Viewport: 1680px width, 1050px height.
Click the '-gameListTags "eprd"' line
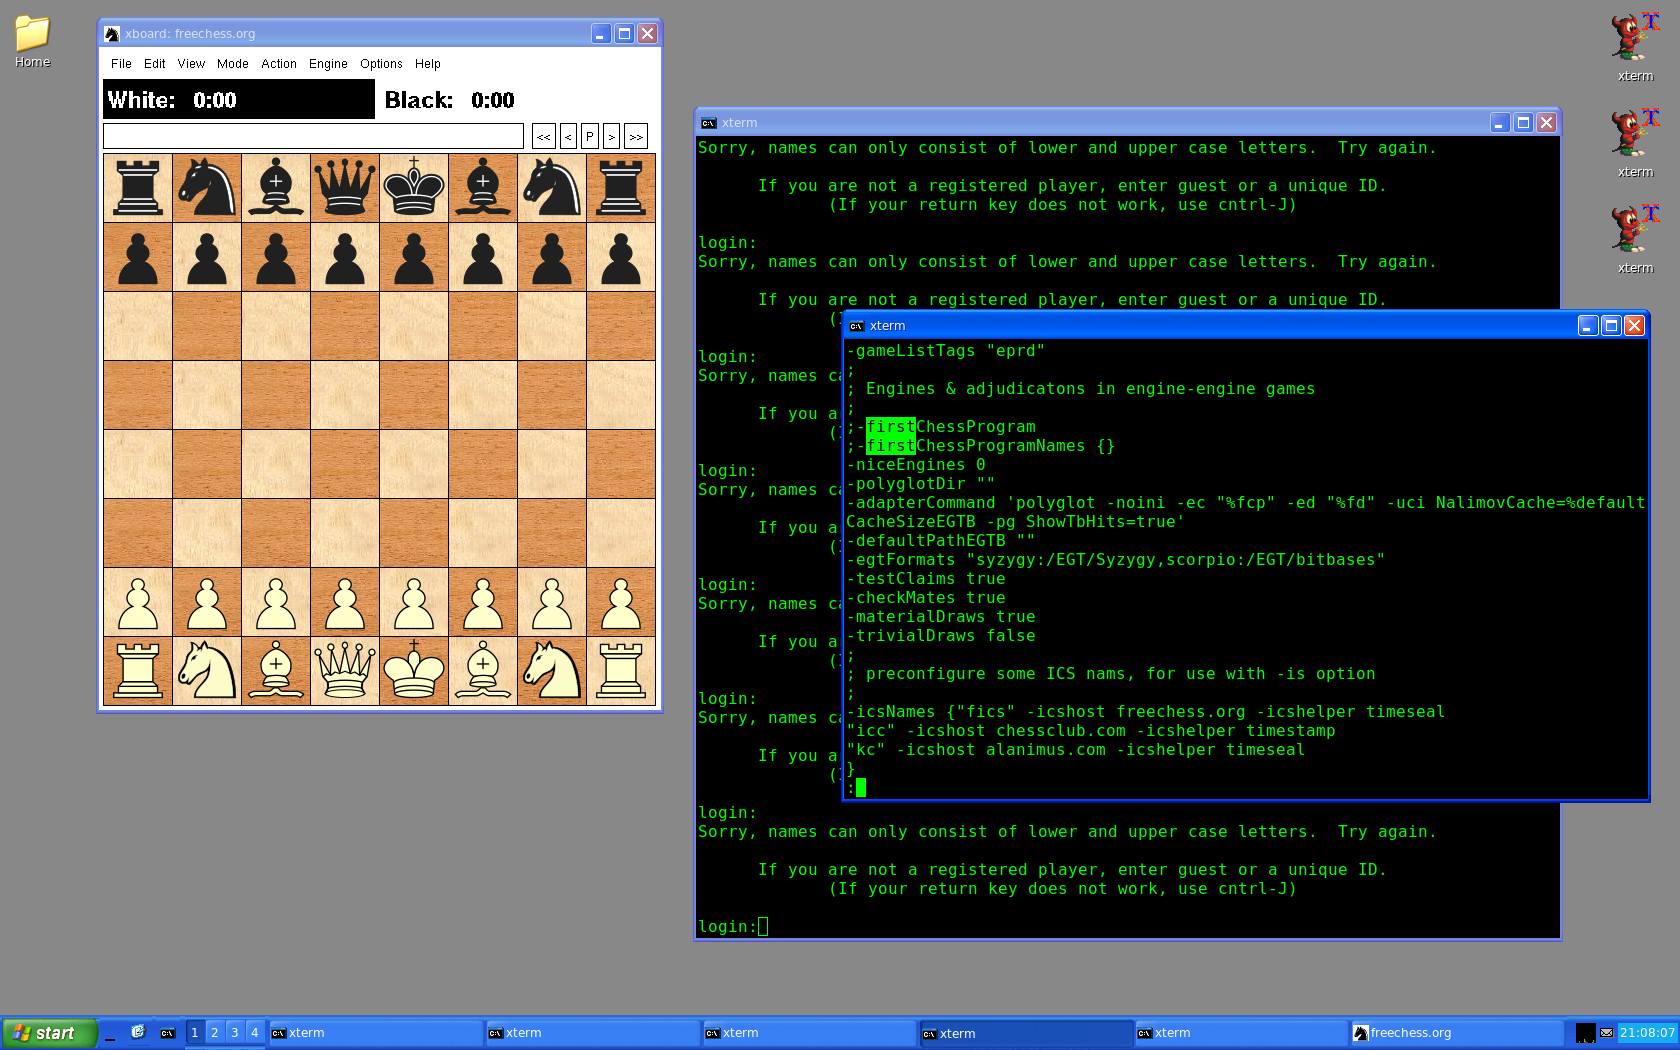click(946, 351)
